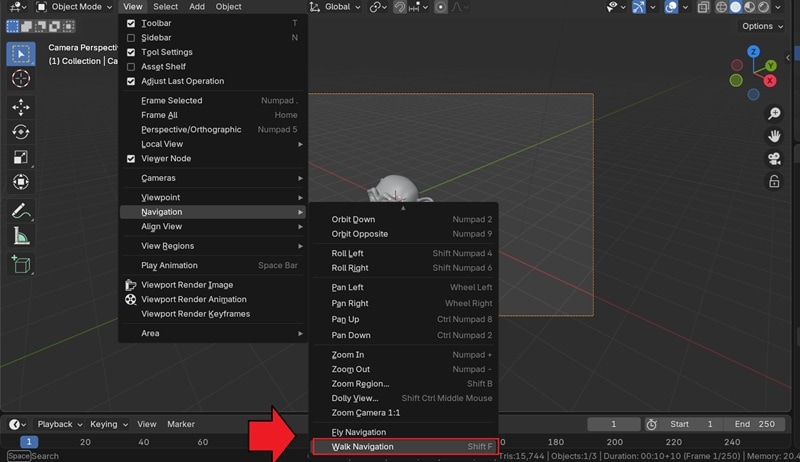The width and height of the screenshot is (800, 462).
Task: Choose the Measure tool
Action: tap(21, 236)
